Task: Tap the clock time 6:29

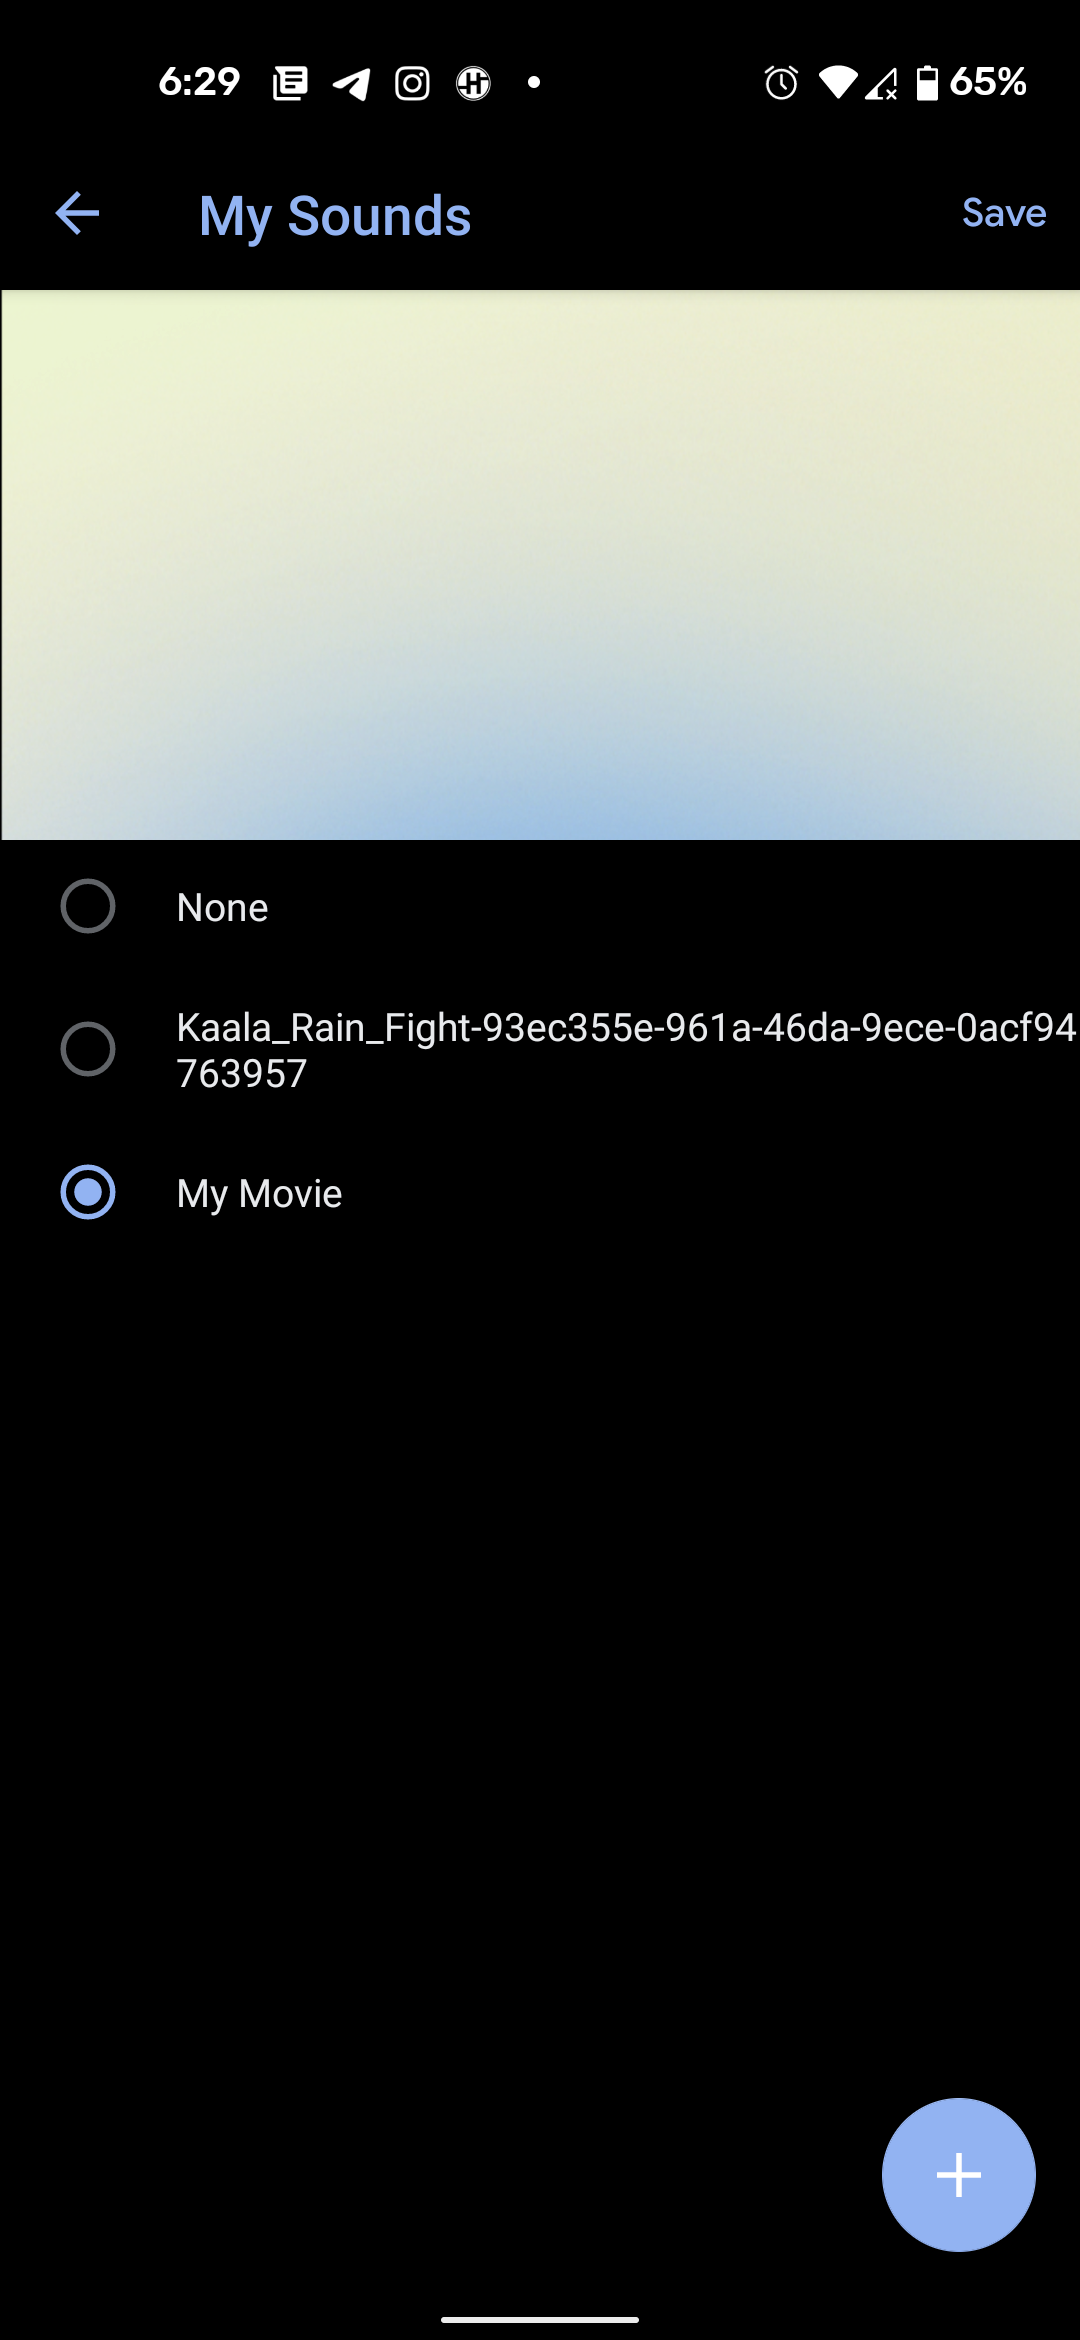Action: [199, 82]
